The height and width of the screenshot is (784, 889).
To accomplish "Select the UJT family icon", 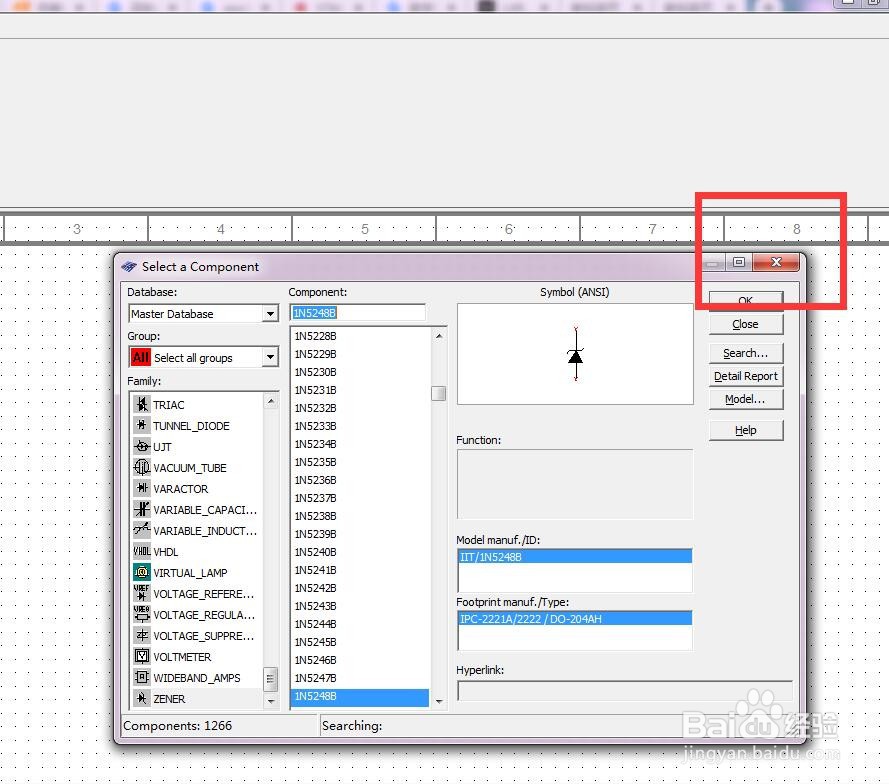I will 142,446.
